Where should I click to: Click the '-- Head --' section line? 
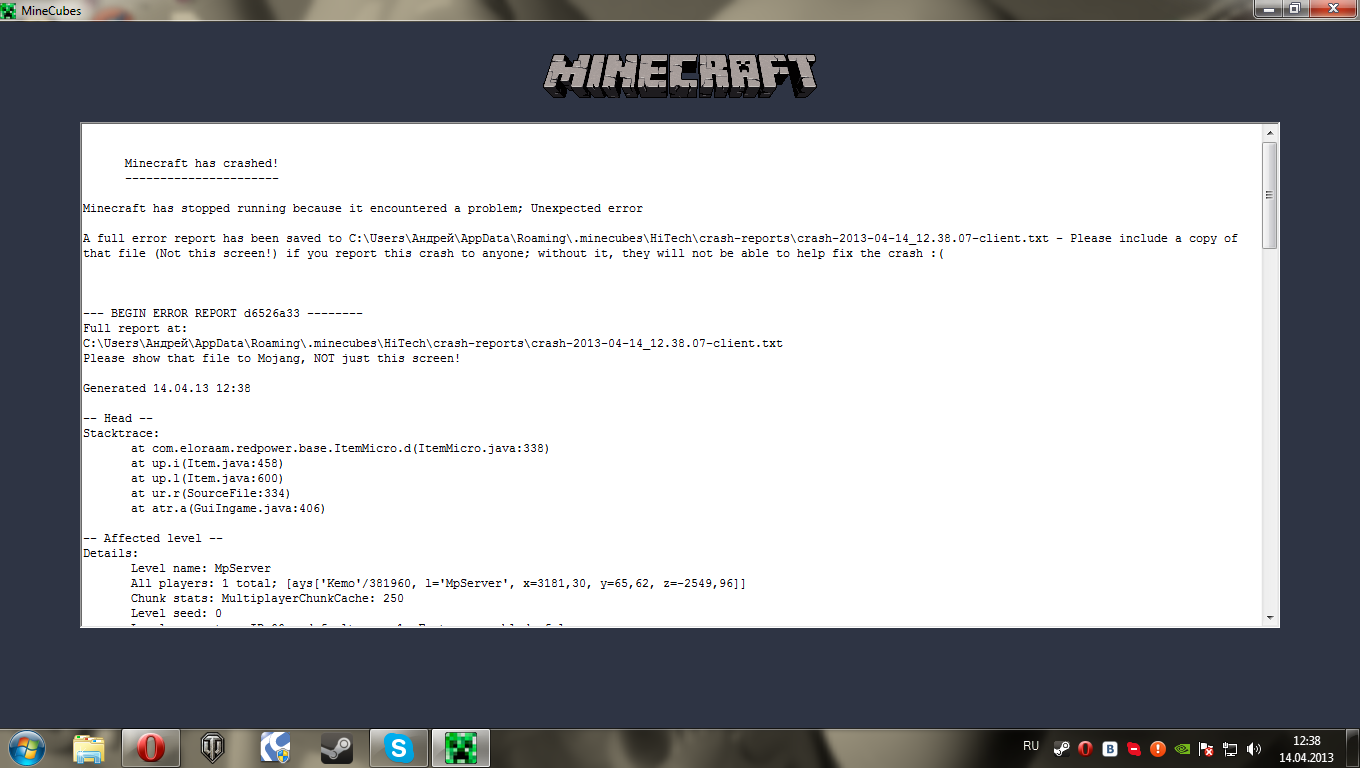tap(118, 418)
